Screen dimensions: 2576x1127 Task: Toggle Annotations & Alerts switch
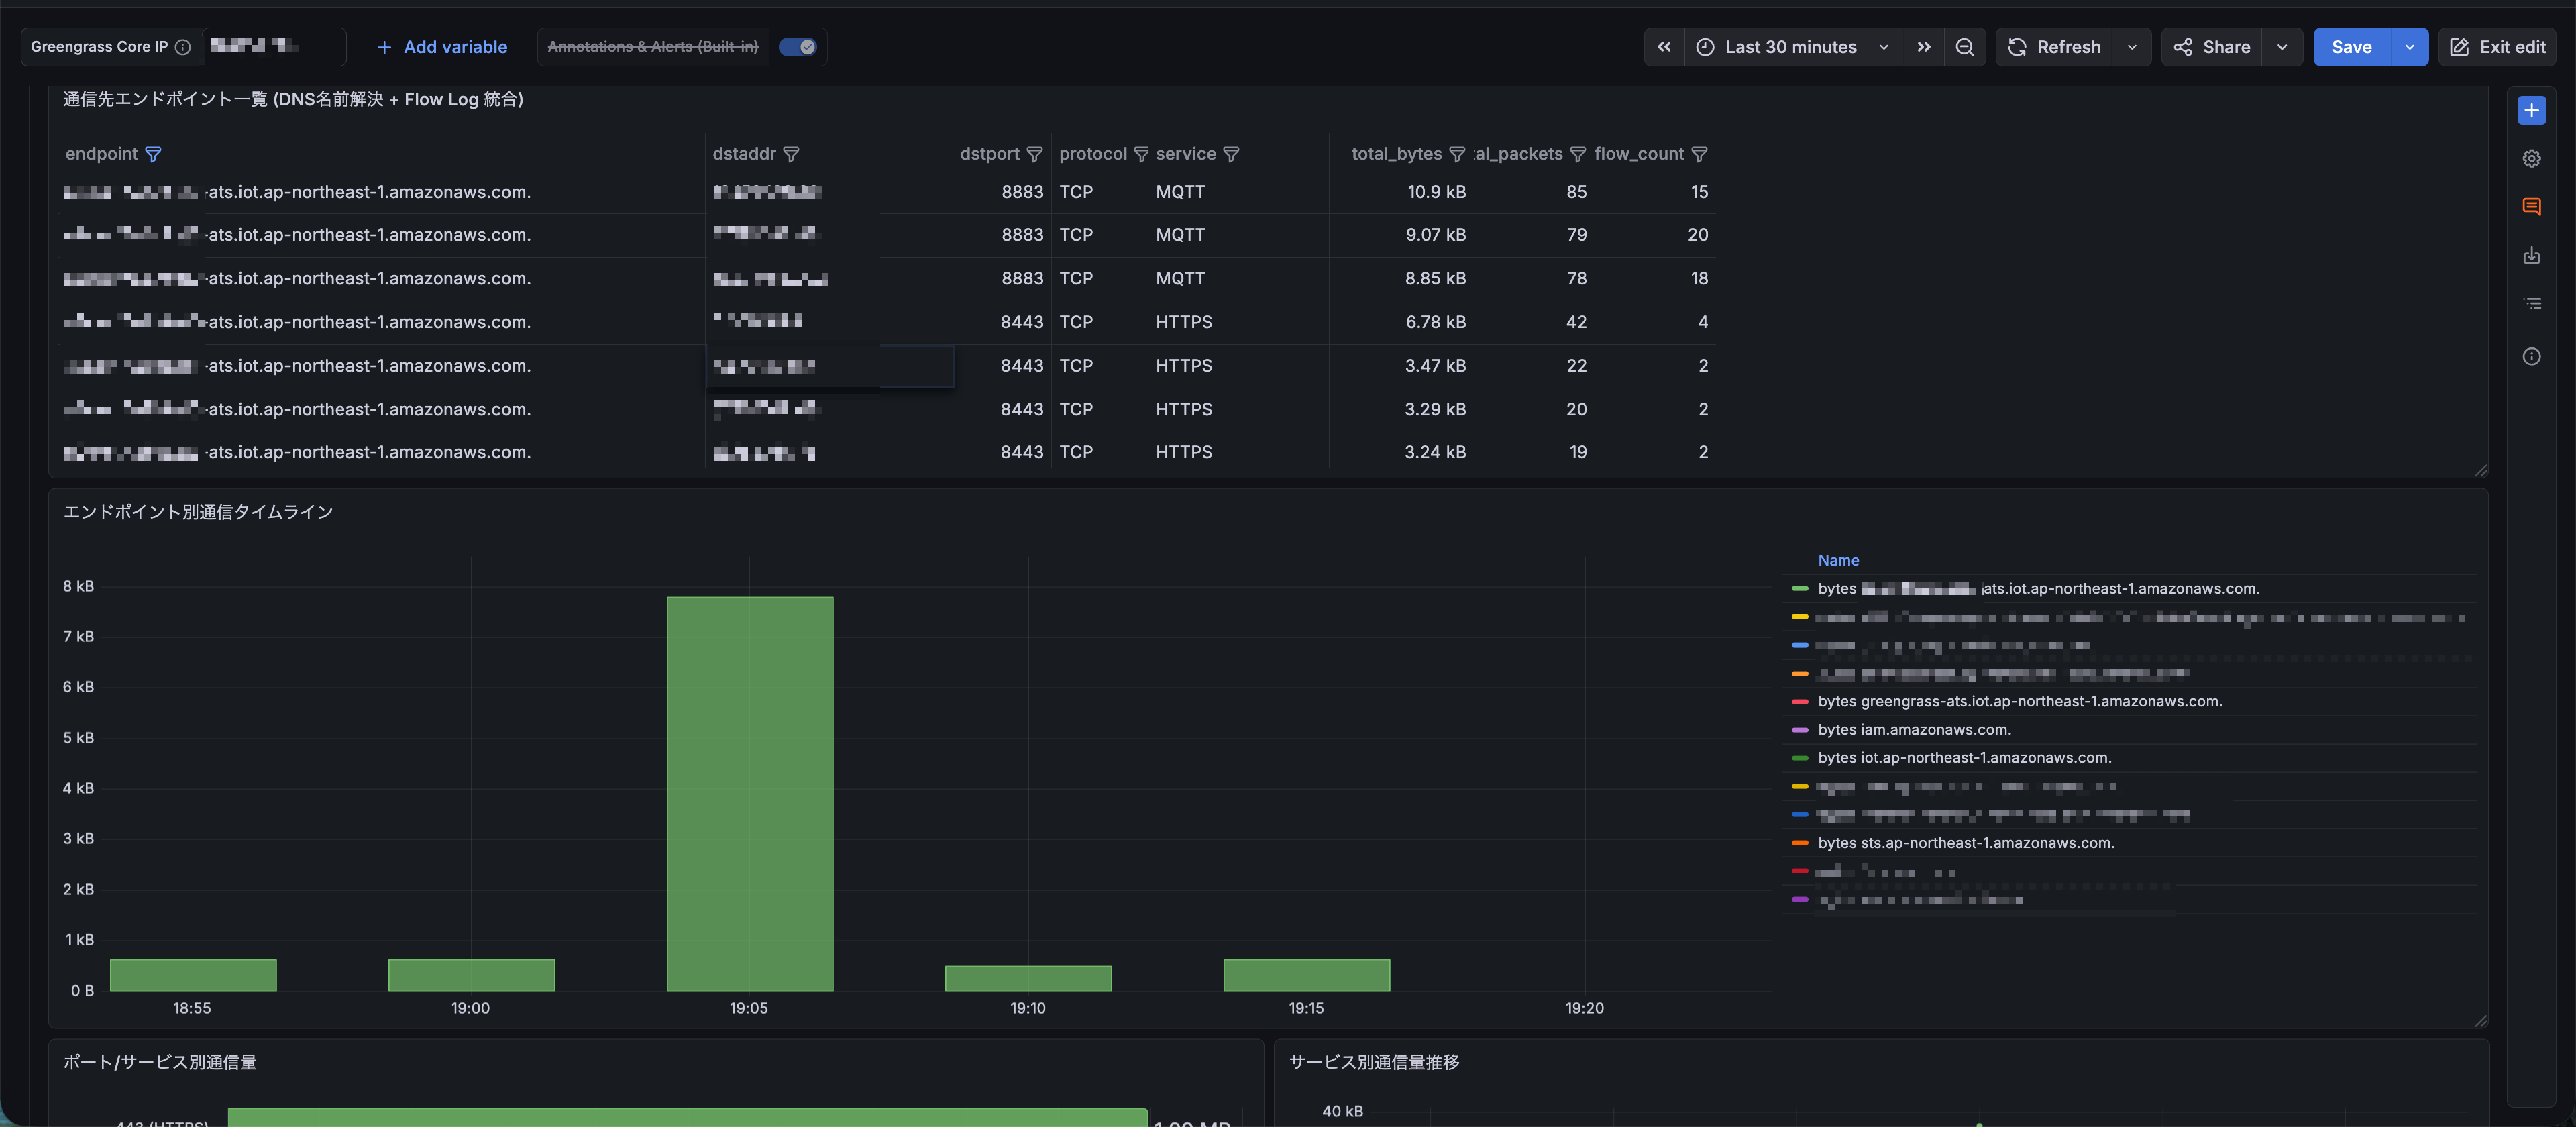(797, 47)
